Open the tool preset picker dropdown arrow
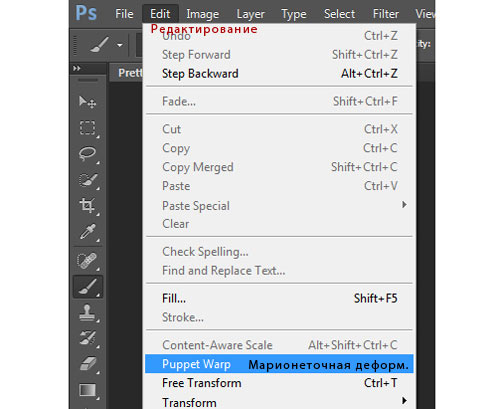The image size is (500, 409). (x=120, y=45)
